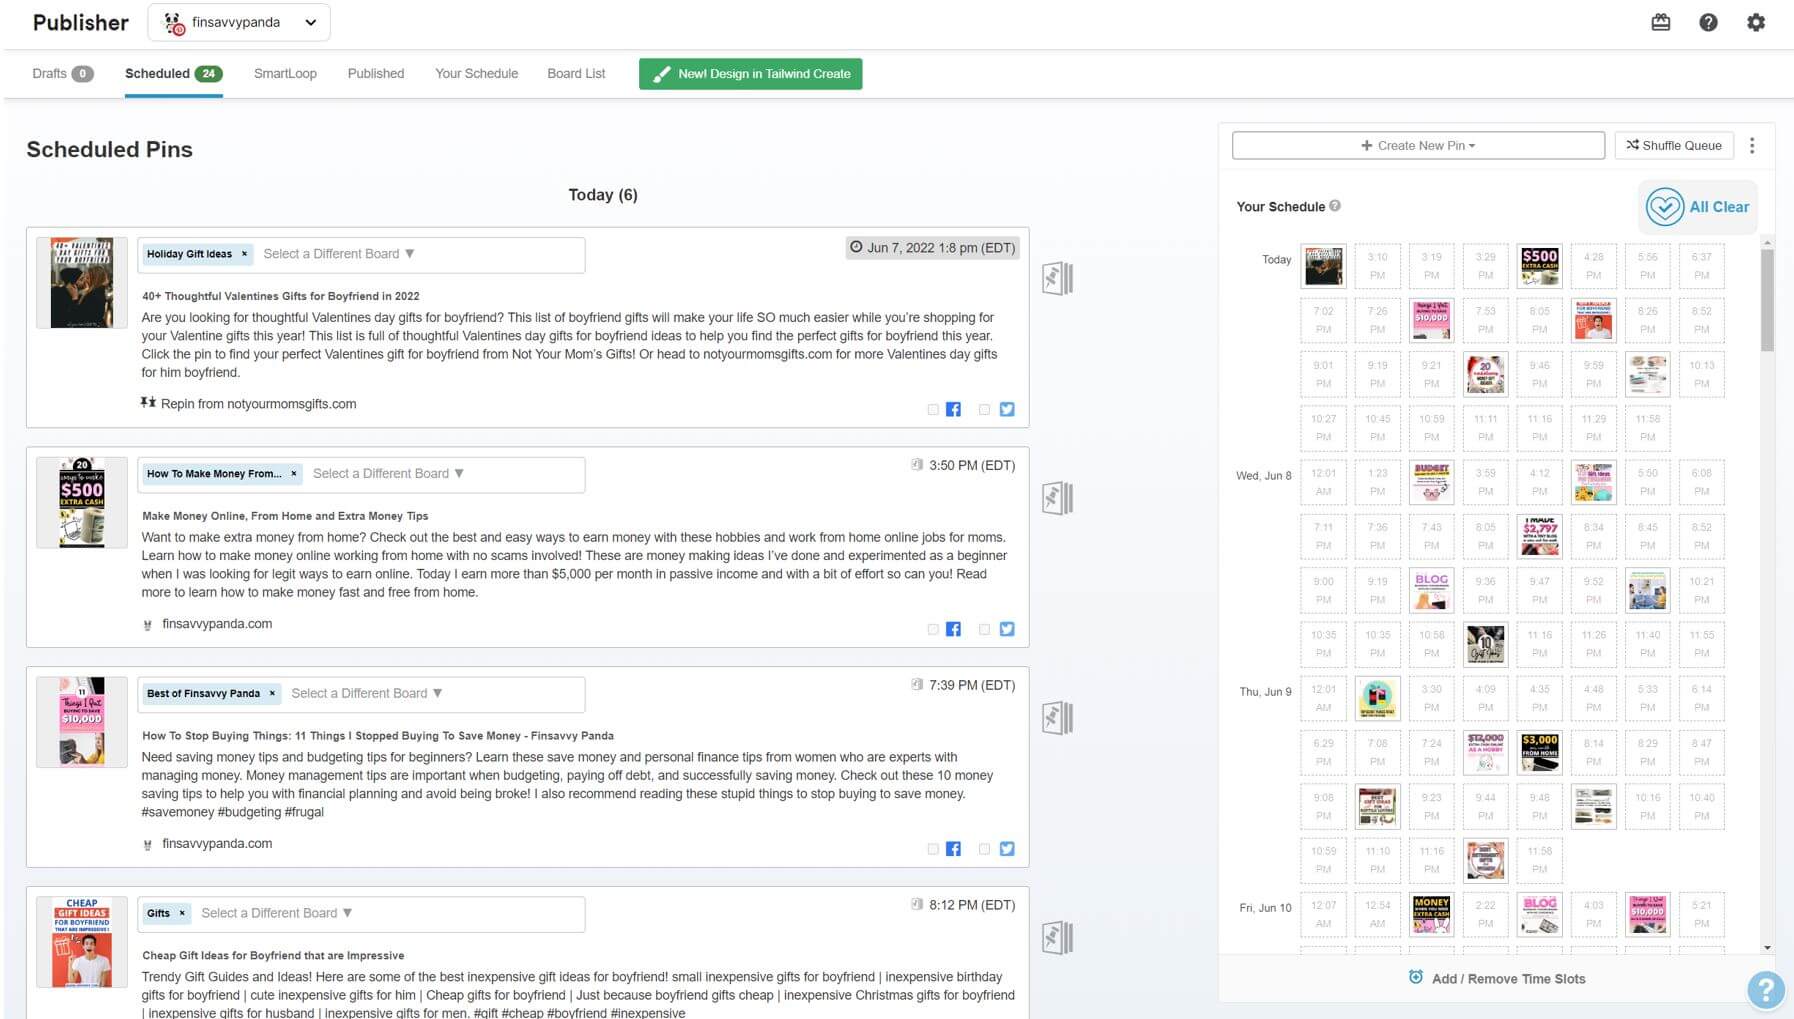This screenshot has height=1019, width=1794.
Task: Tick Twitter checkbox on Make Money Online pin
Action: click(x=985, y=630)
